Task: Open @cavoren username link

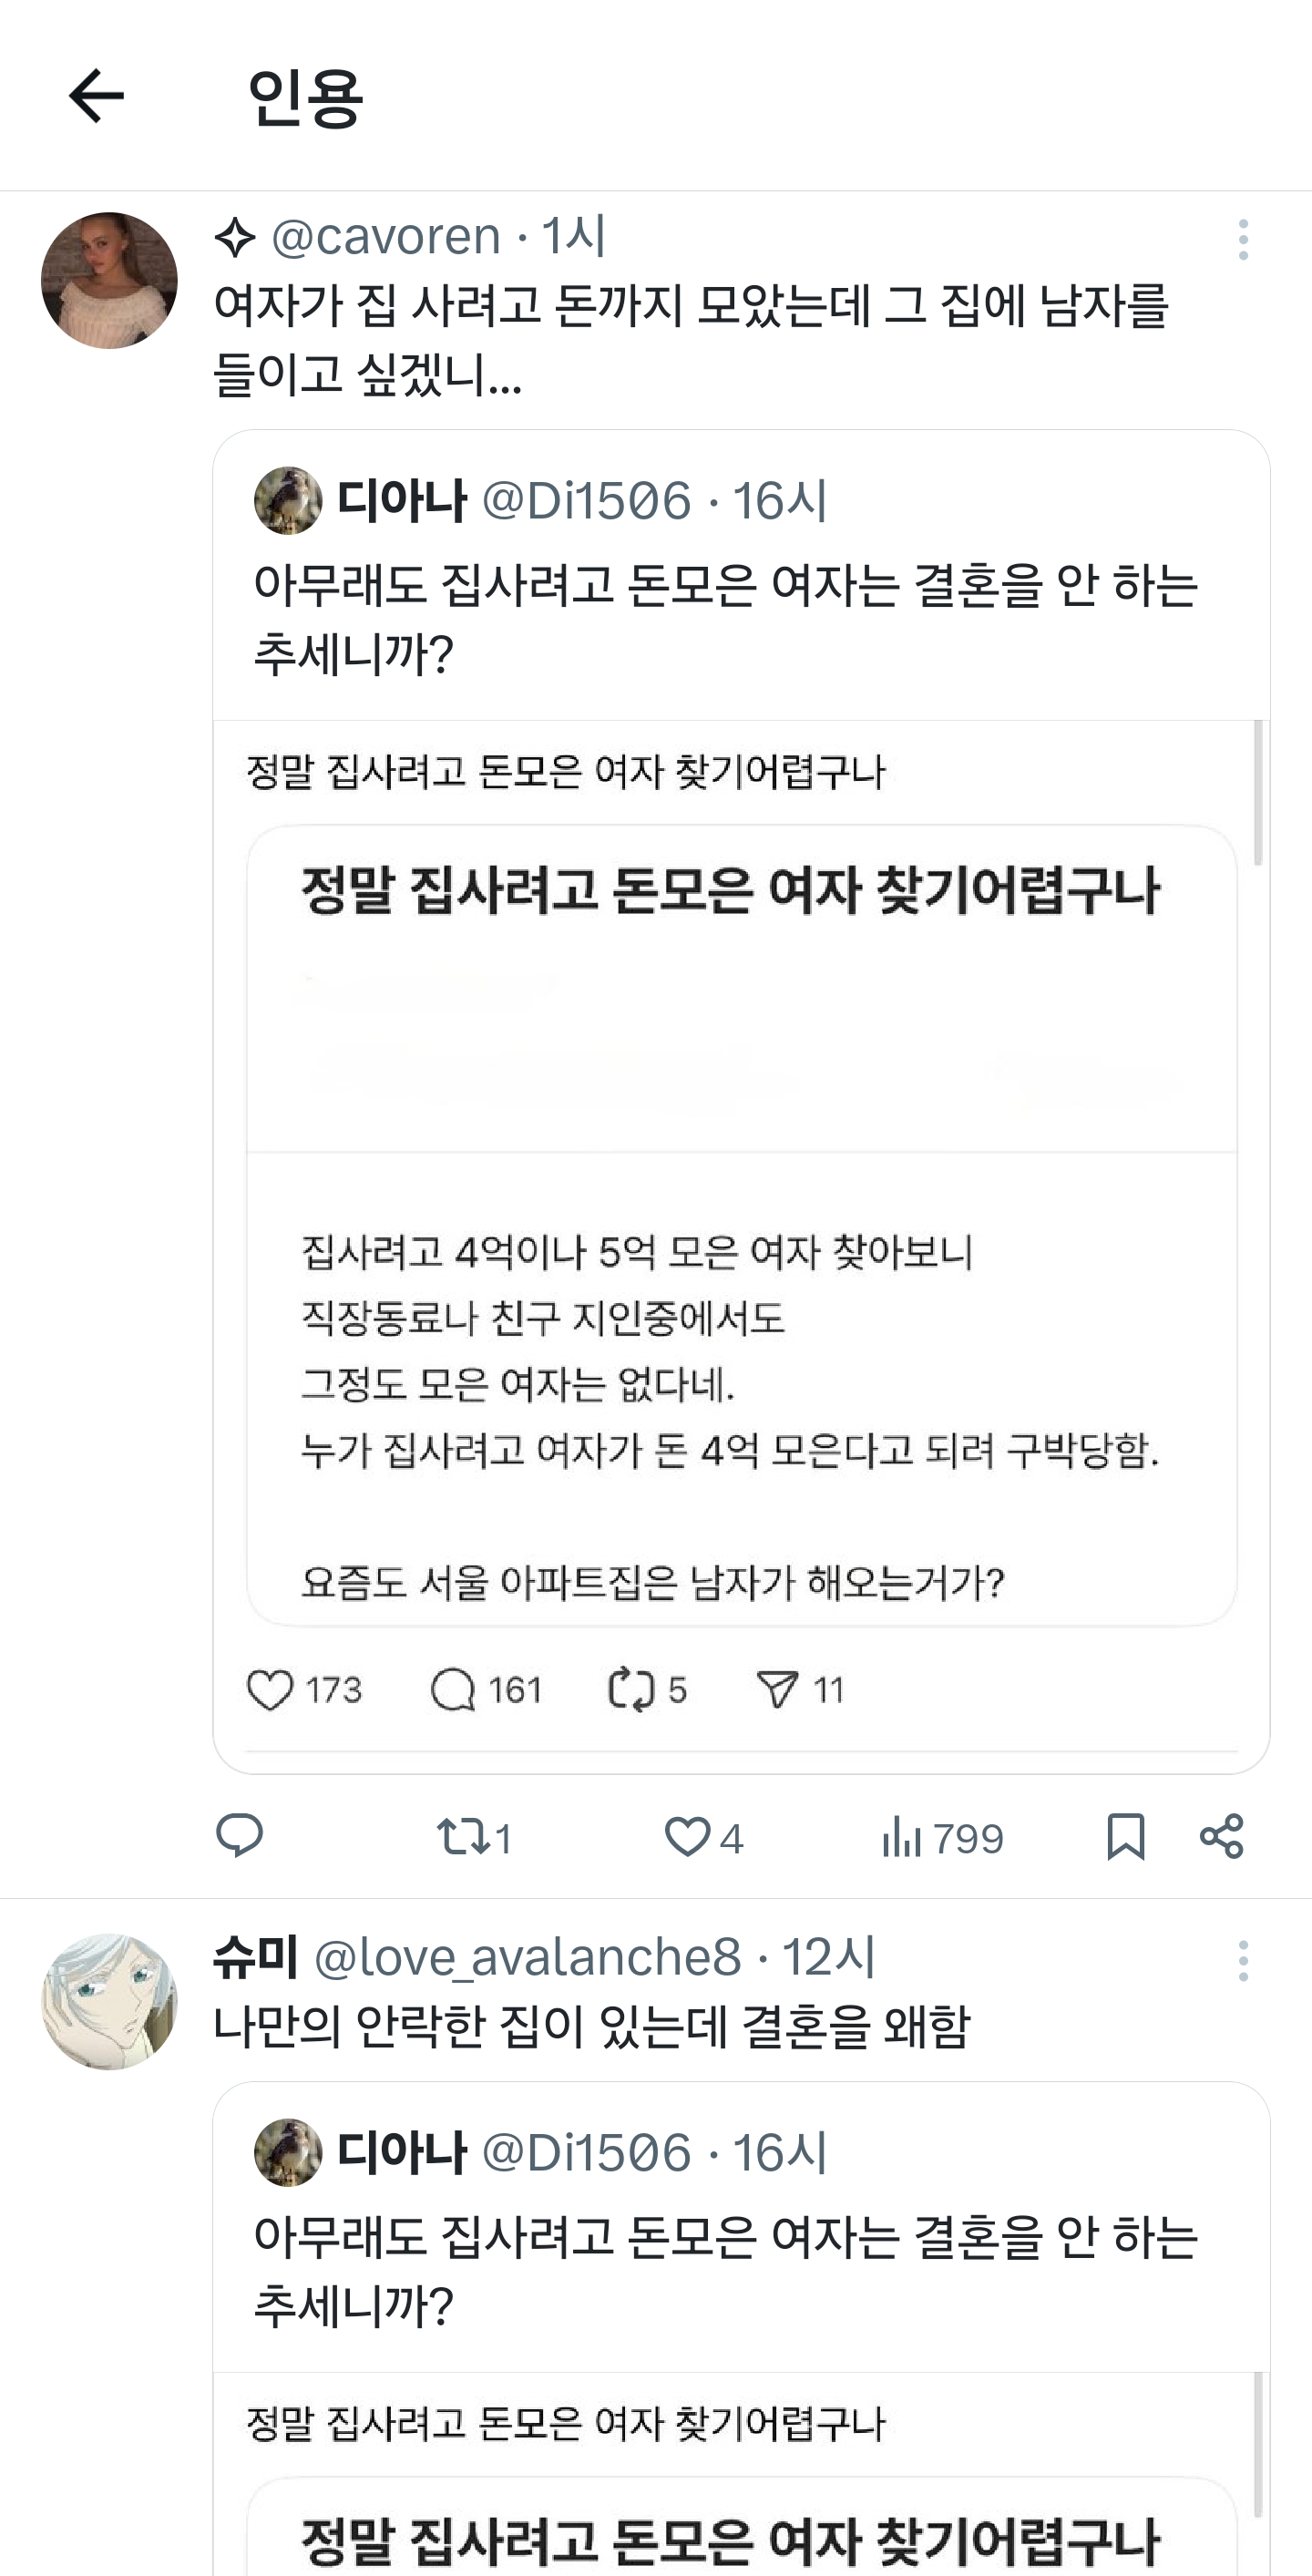Action: tap(386, 237)
